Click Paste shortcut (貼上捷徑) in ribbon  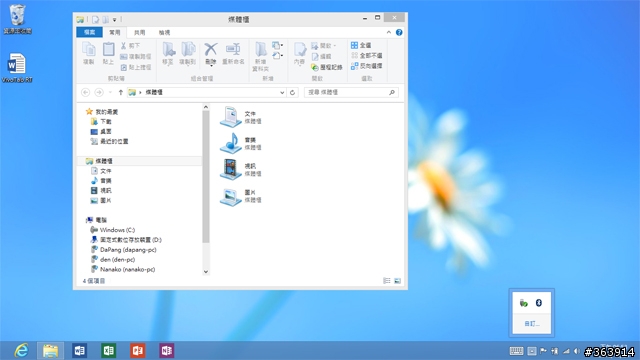[x=136, y=67]
